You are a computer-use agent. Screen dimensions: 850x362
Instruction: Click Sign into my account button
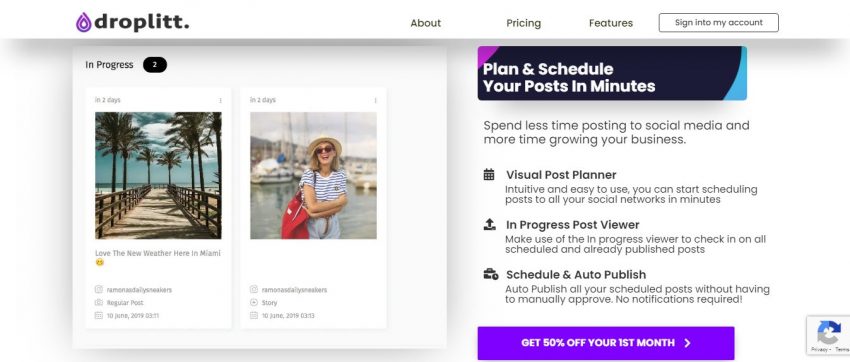pos(719,23)
